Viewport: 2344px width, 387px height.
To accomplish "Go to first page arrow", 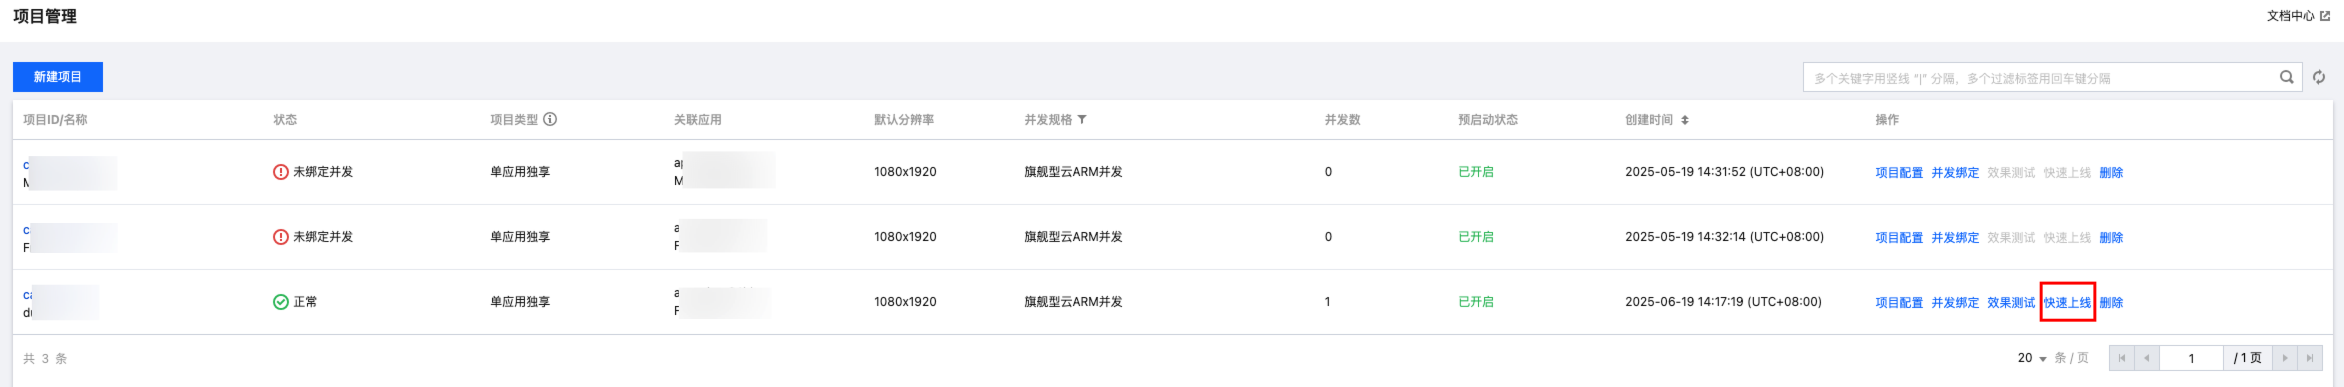I will (2121, 358).
